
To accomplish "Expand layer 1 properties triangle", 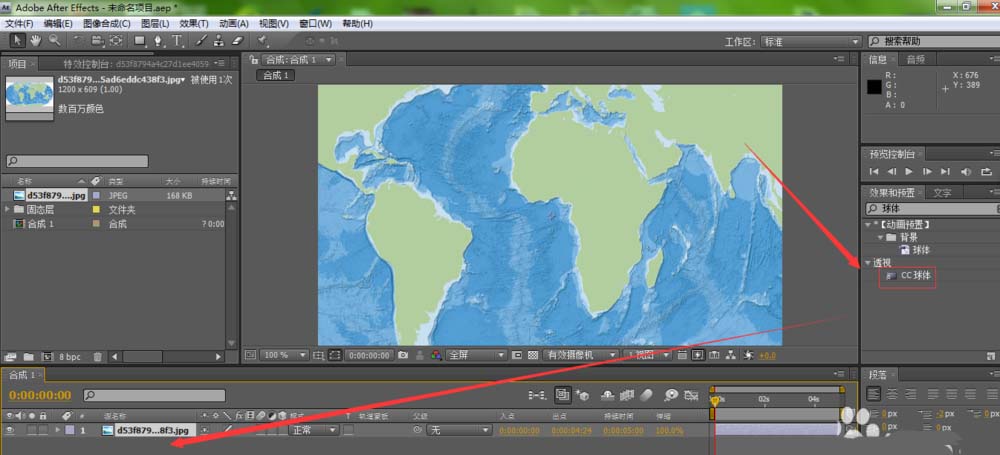I will 58,431.
